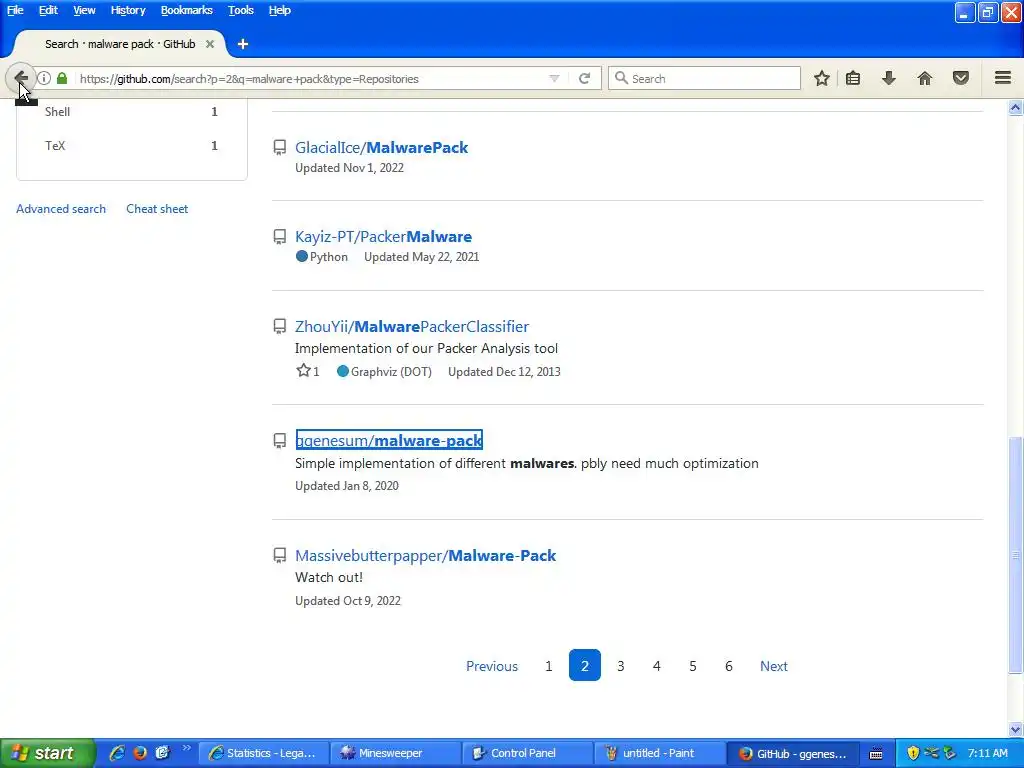Open the Help menu
This screenshot has width=1024, height=768.
coord(280,10)
